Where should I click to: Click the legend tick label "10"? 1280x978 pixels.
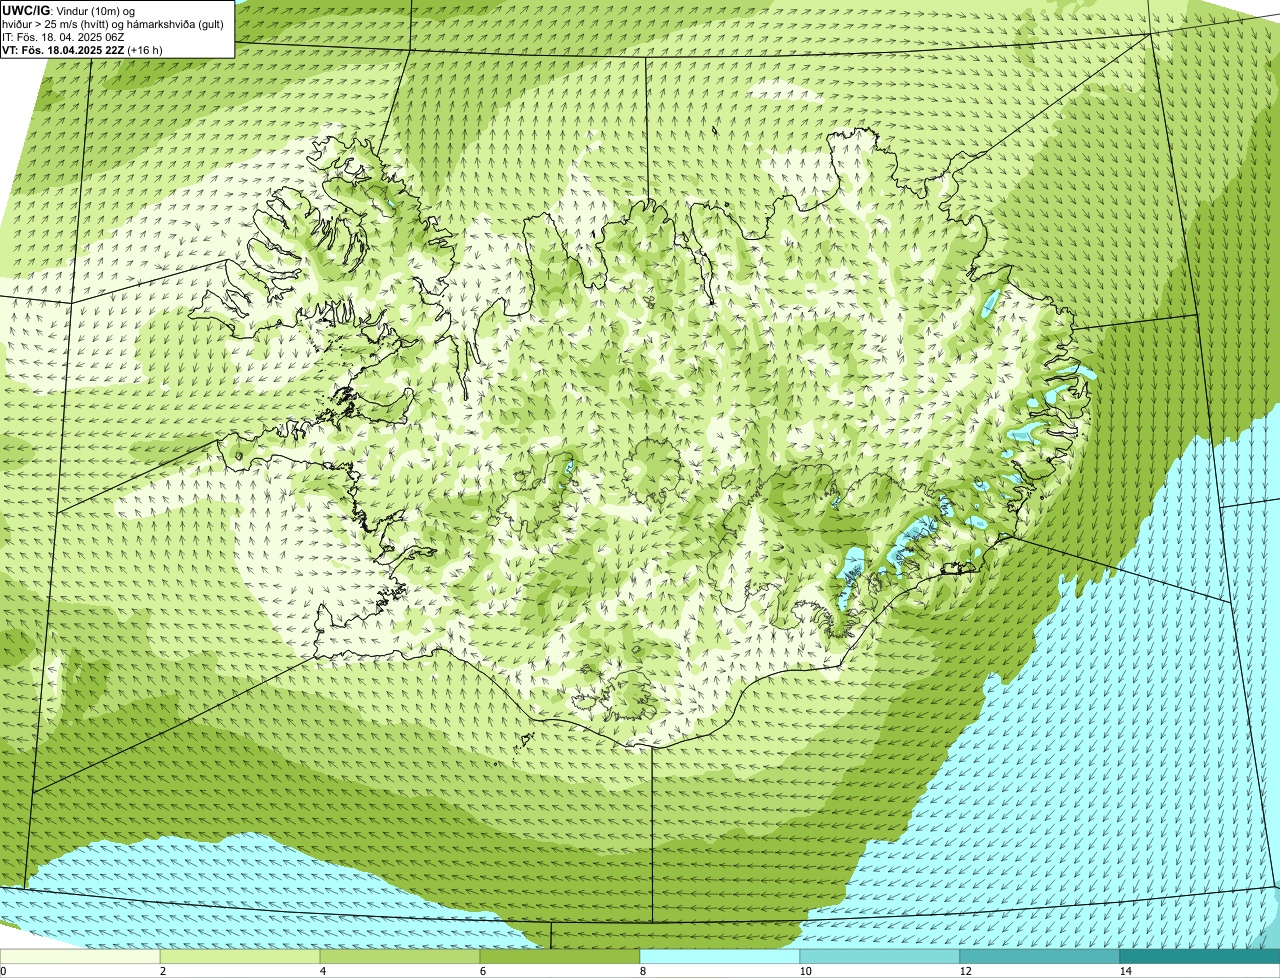point(805,971)
